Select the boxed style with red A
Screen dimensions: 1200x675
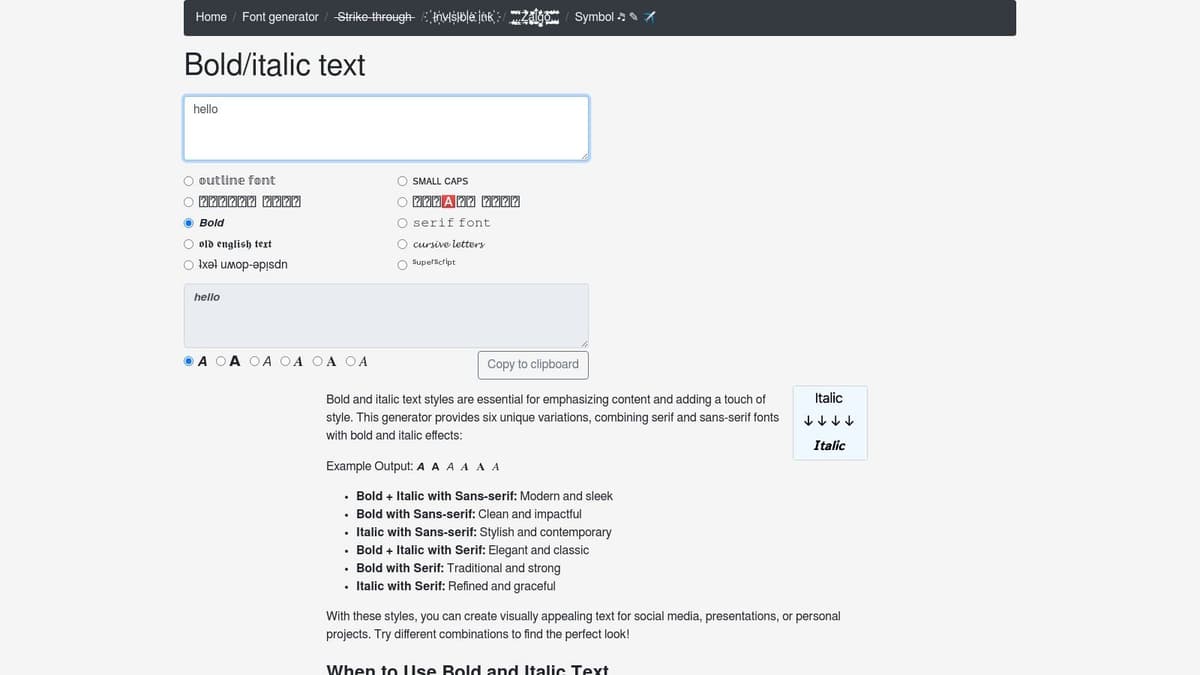coord(402,202)
